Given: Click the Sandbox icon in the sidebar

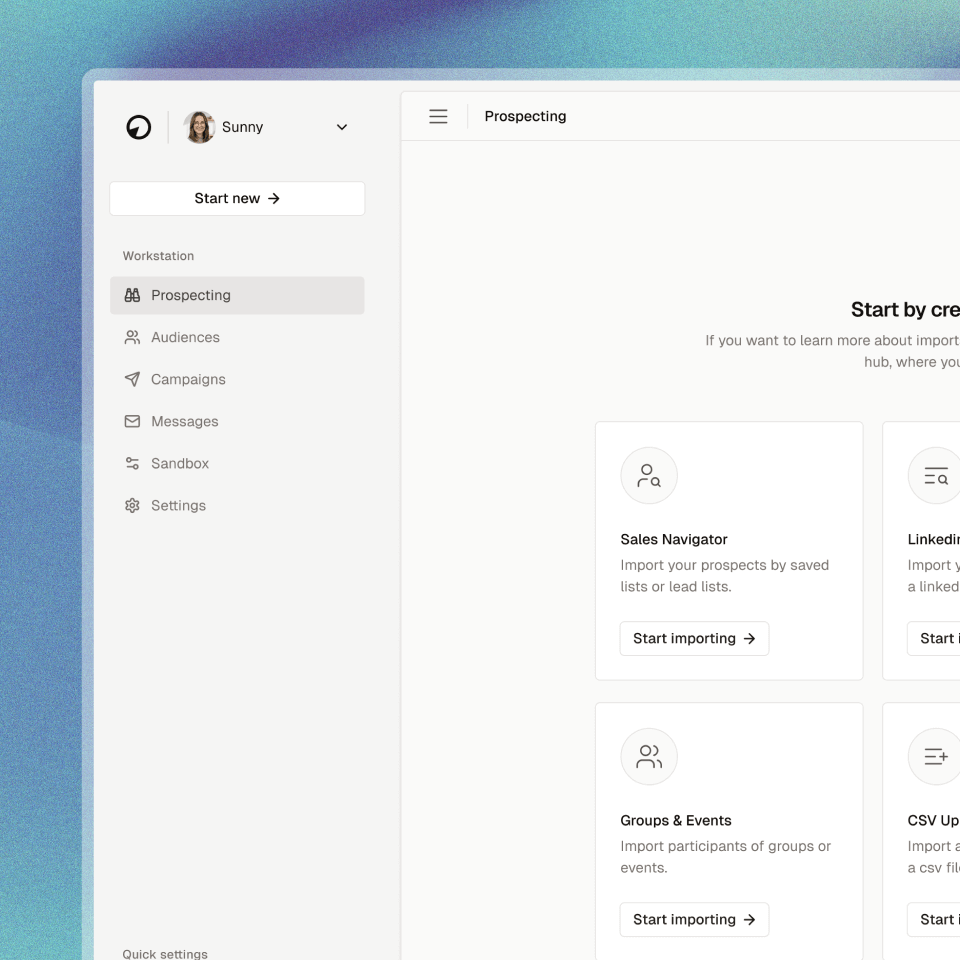Looking at the screenshot, I should pos(132,463).
